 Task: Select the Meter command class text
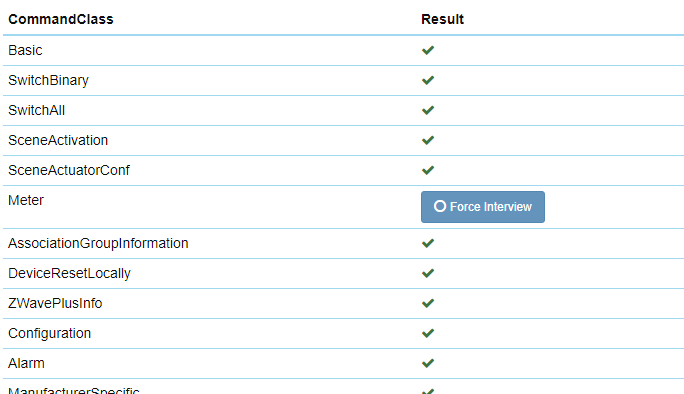[x=26, y=200]
